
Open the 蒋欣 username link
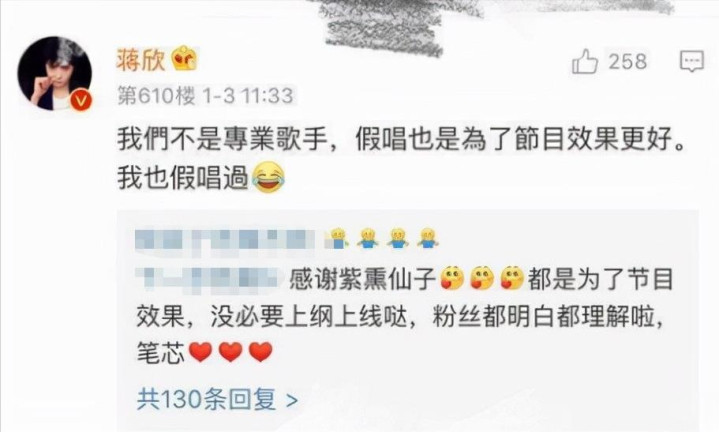[140, 60]
